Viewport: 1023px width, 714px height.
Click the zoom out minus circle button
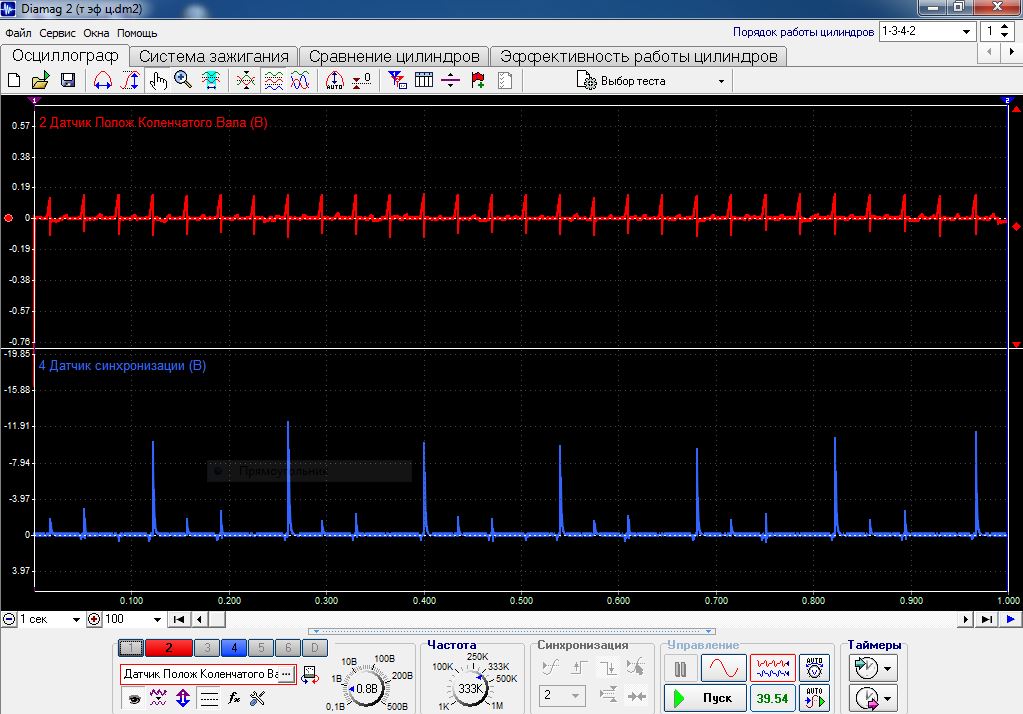click(x=9, y=619)
